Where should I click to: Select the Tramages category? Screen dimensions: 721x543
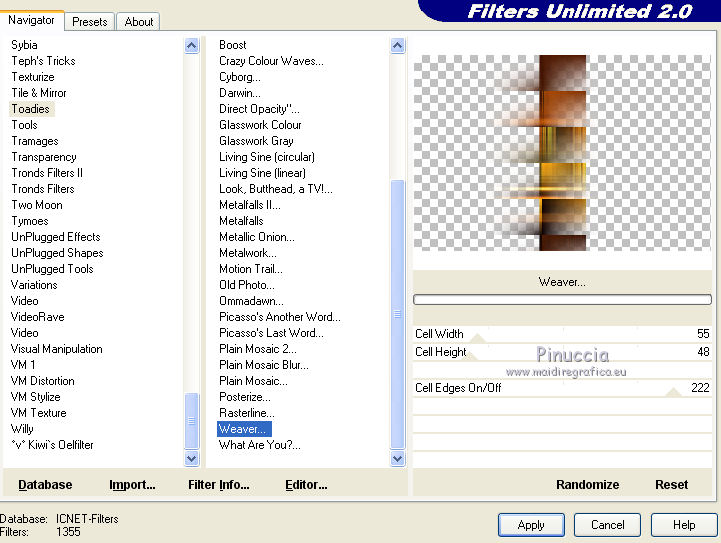pyautogui.click(x=34, y=141)
